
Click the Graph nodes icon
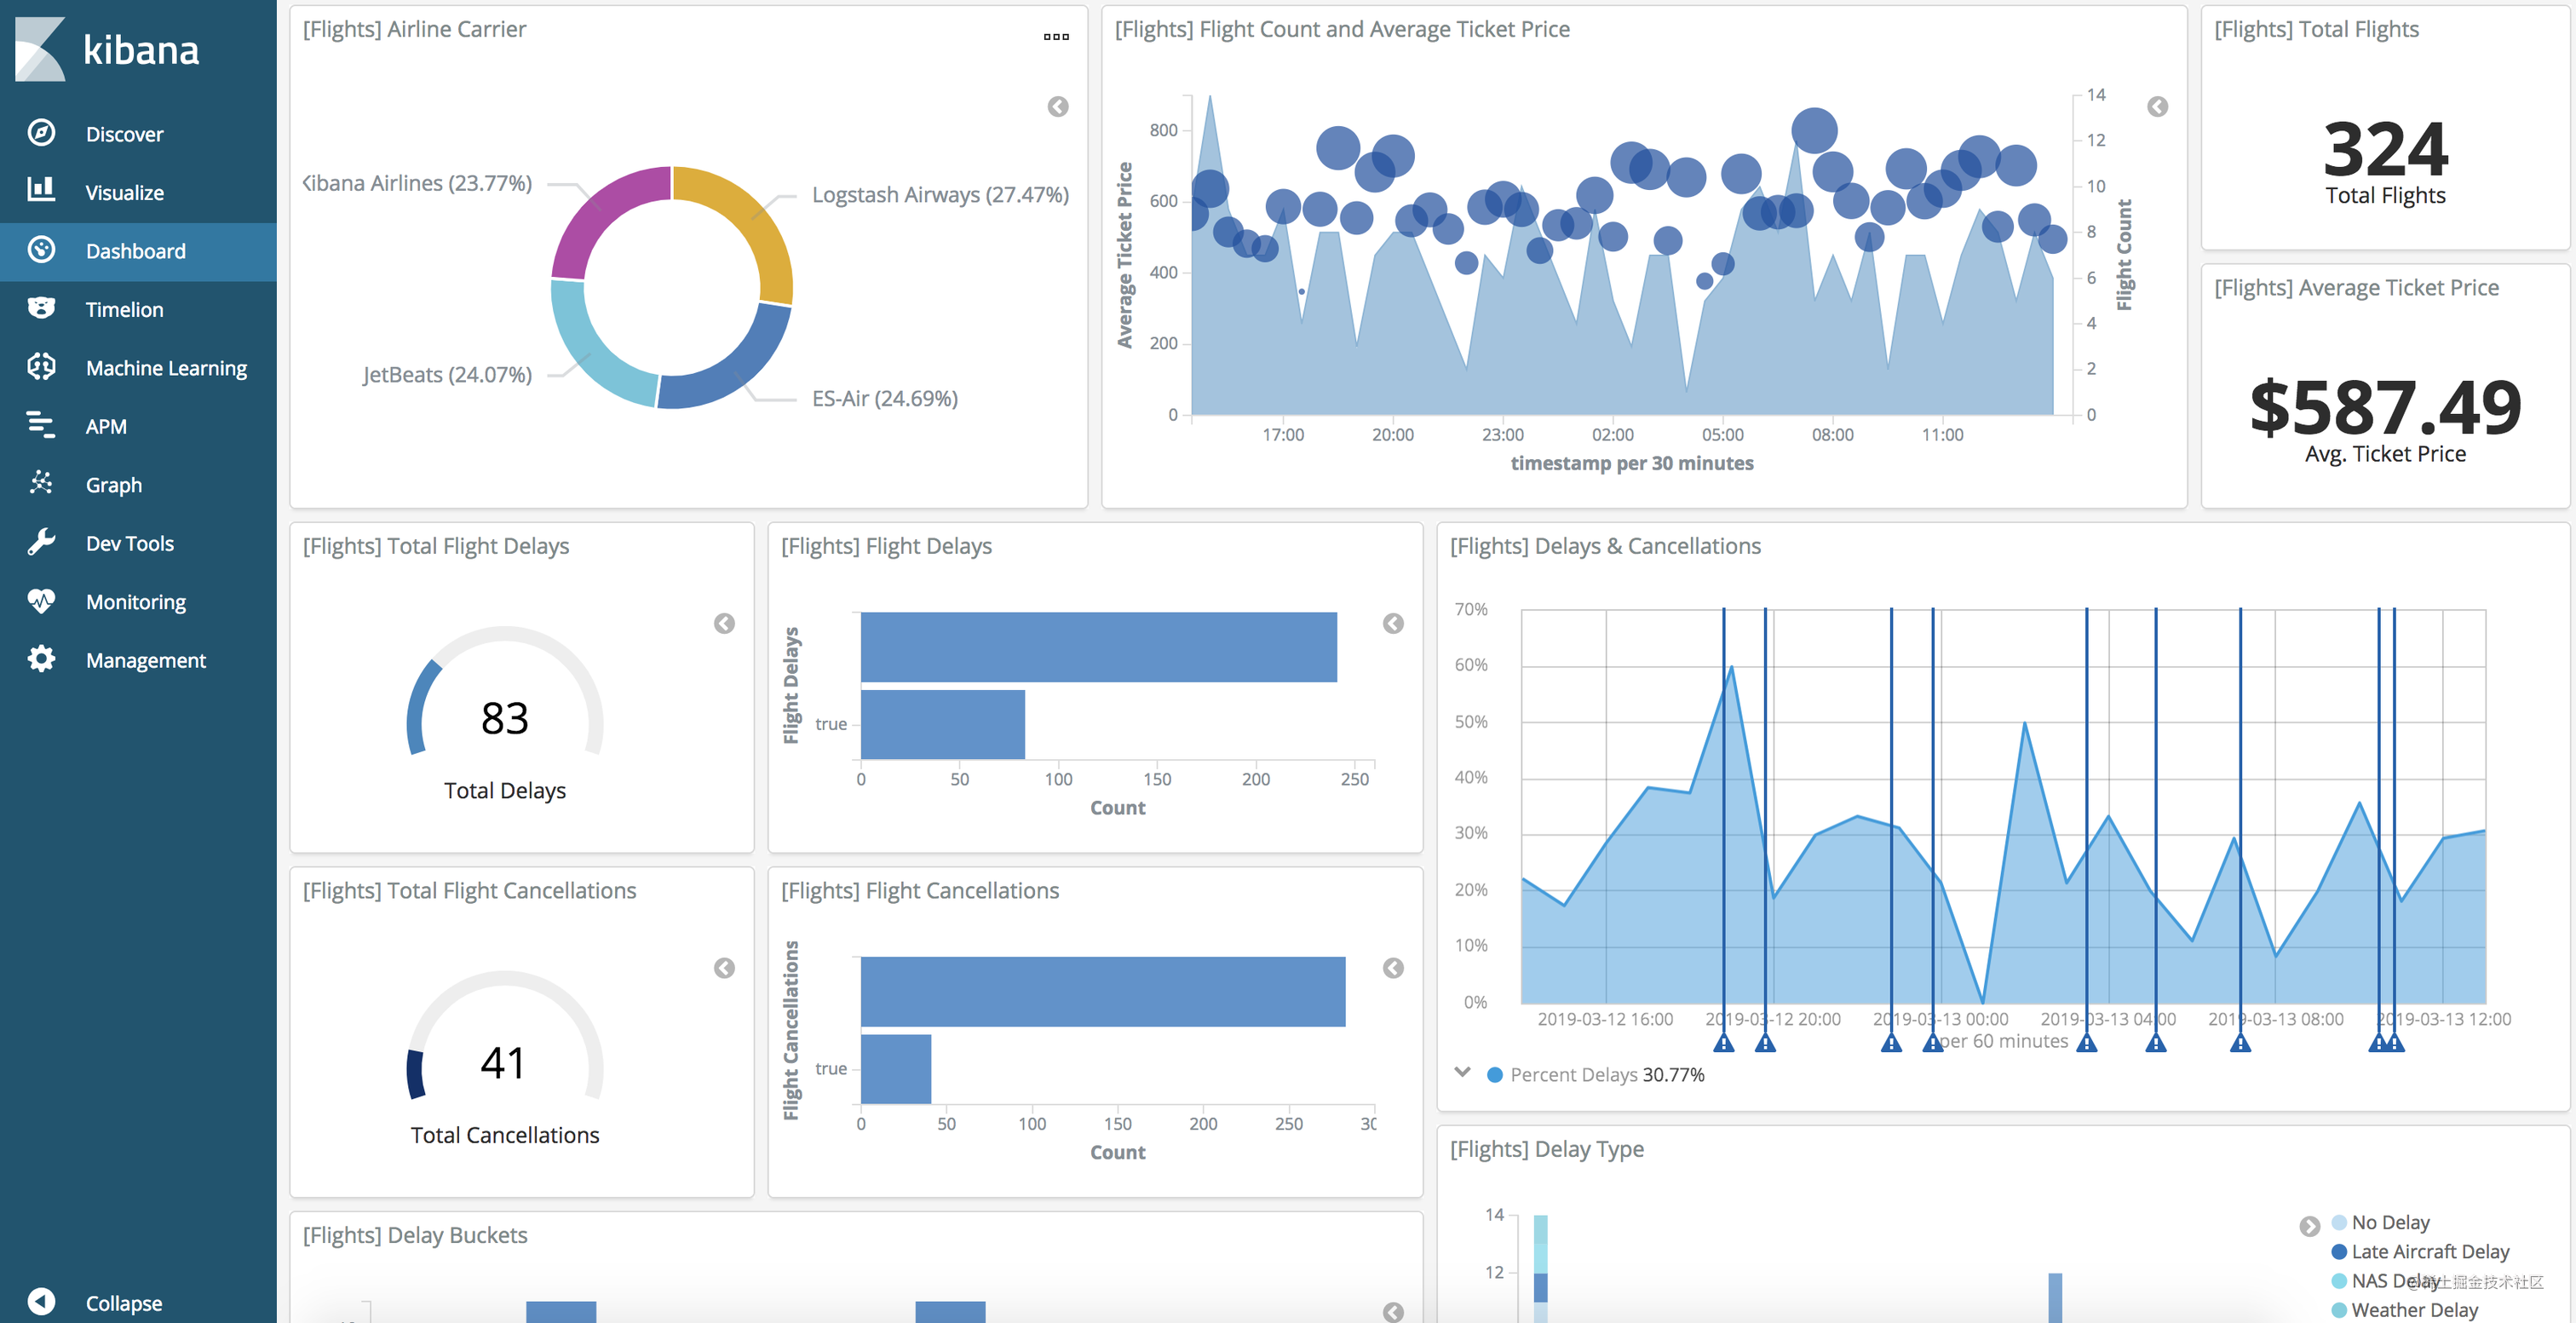coord(41,484)
